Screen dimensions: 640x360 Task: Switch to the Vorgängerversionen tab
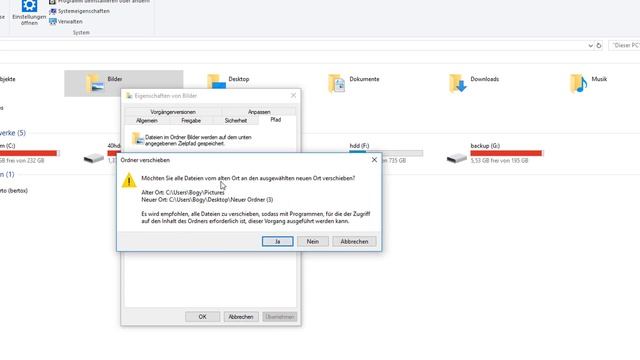click(x=173, y=112)
